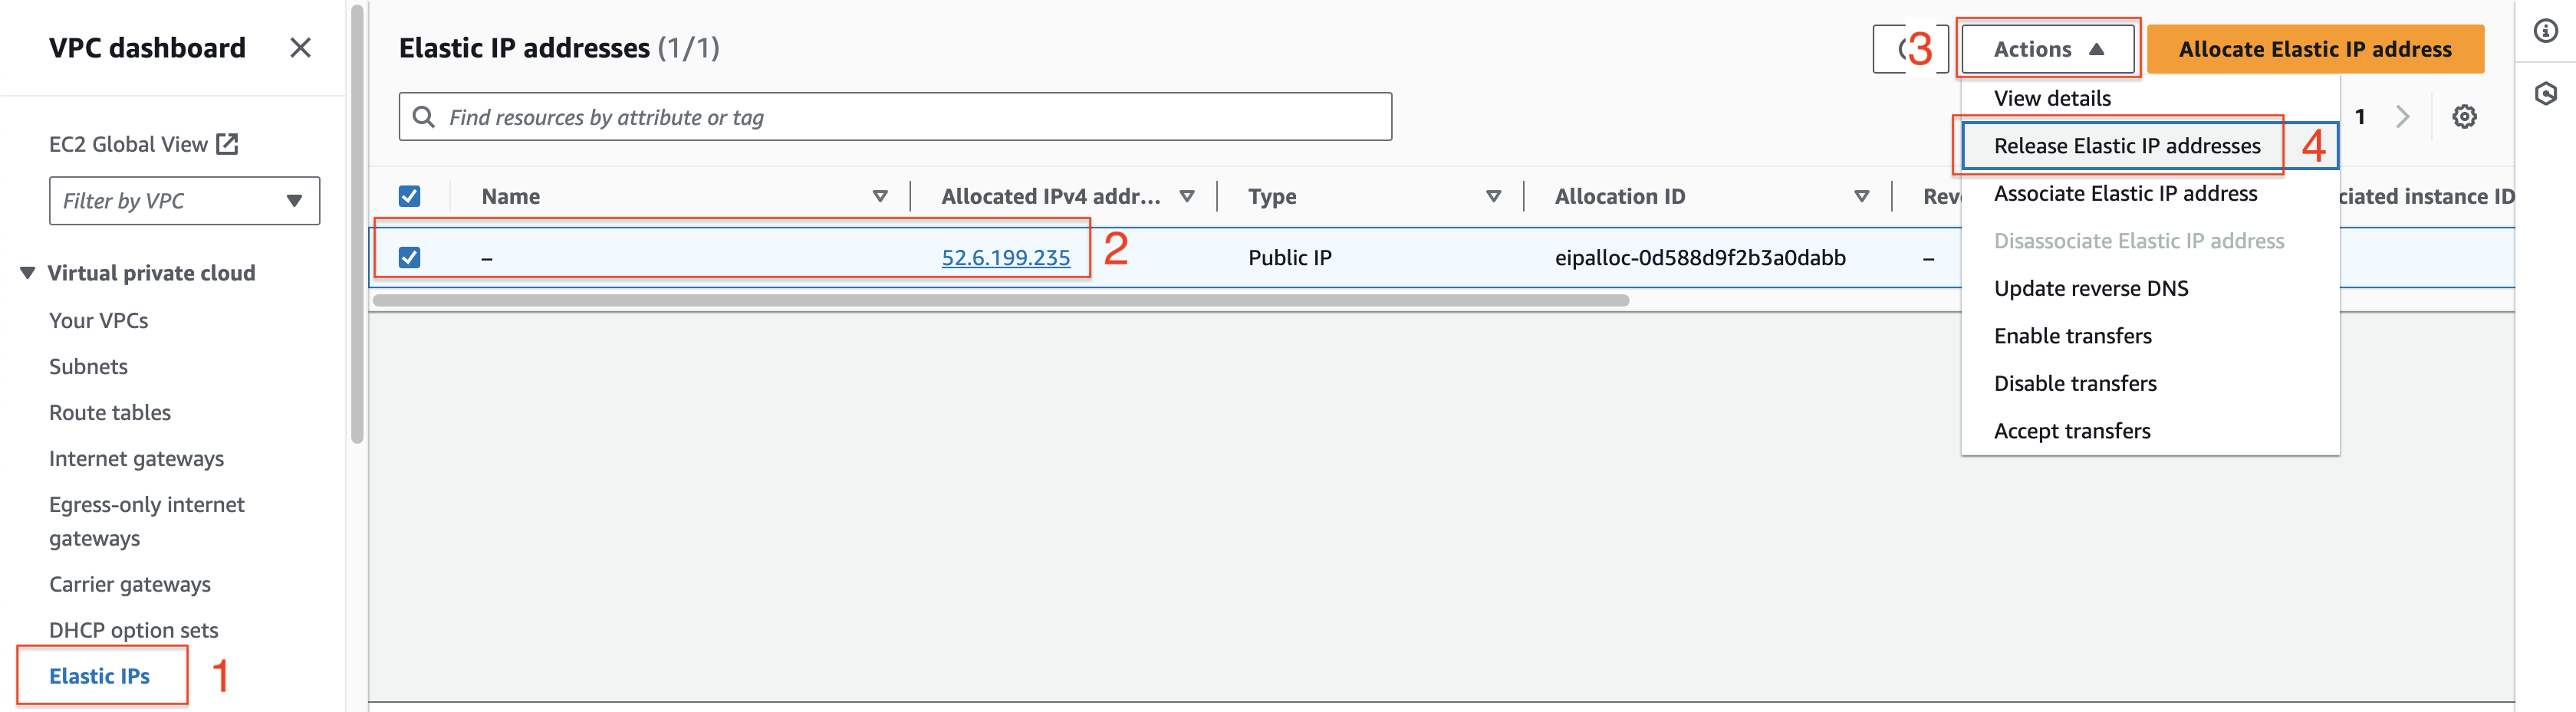Screen dimensions: 2576x712
Task: Close the VPC dashboard sidebar
Action: click(300, 48)
